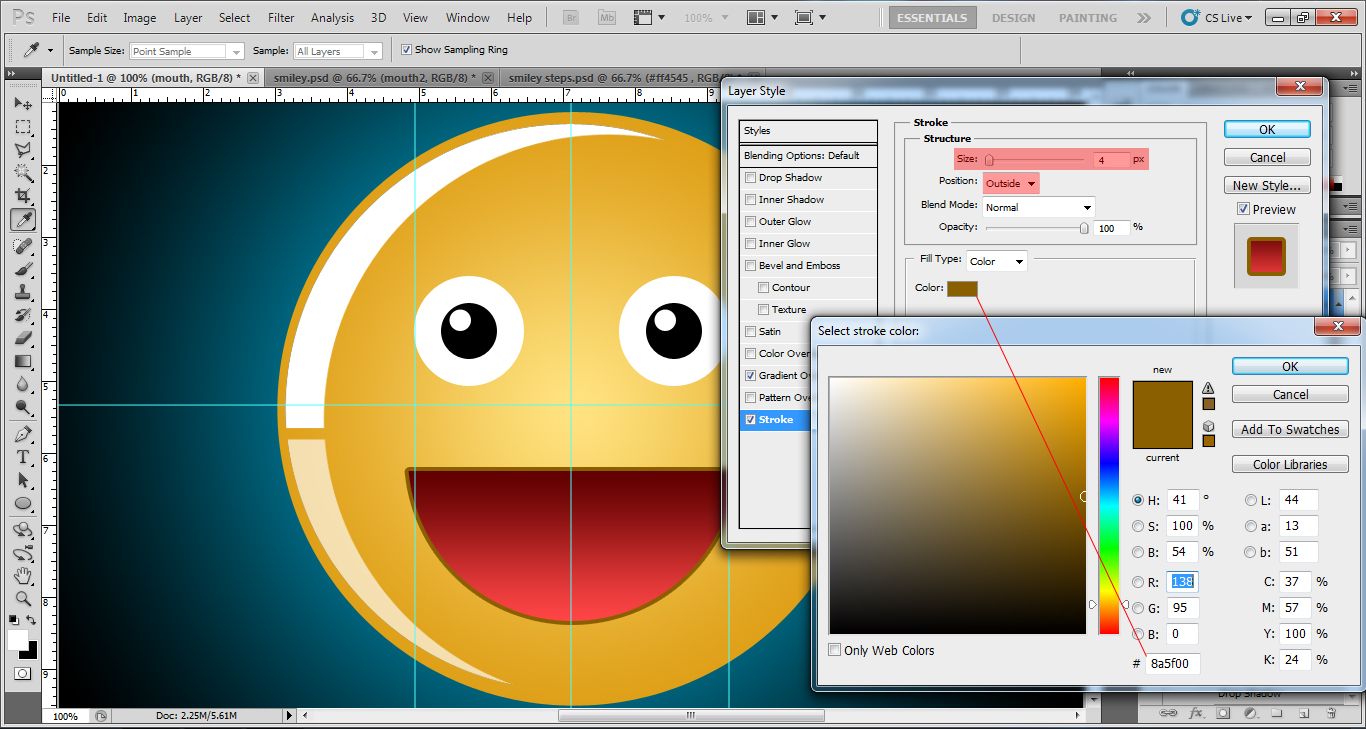The image size is (1366, 729).
Task: Select the Crop tool
Action: (22, 196)
